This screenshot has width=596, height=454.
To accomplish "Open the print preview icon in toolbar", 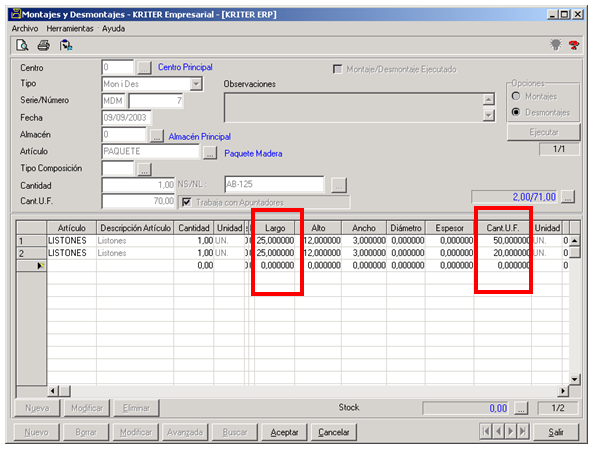I will point(22,46).
